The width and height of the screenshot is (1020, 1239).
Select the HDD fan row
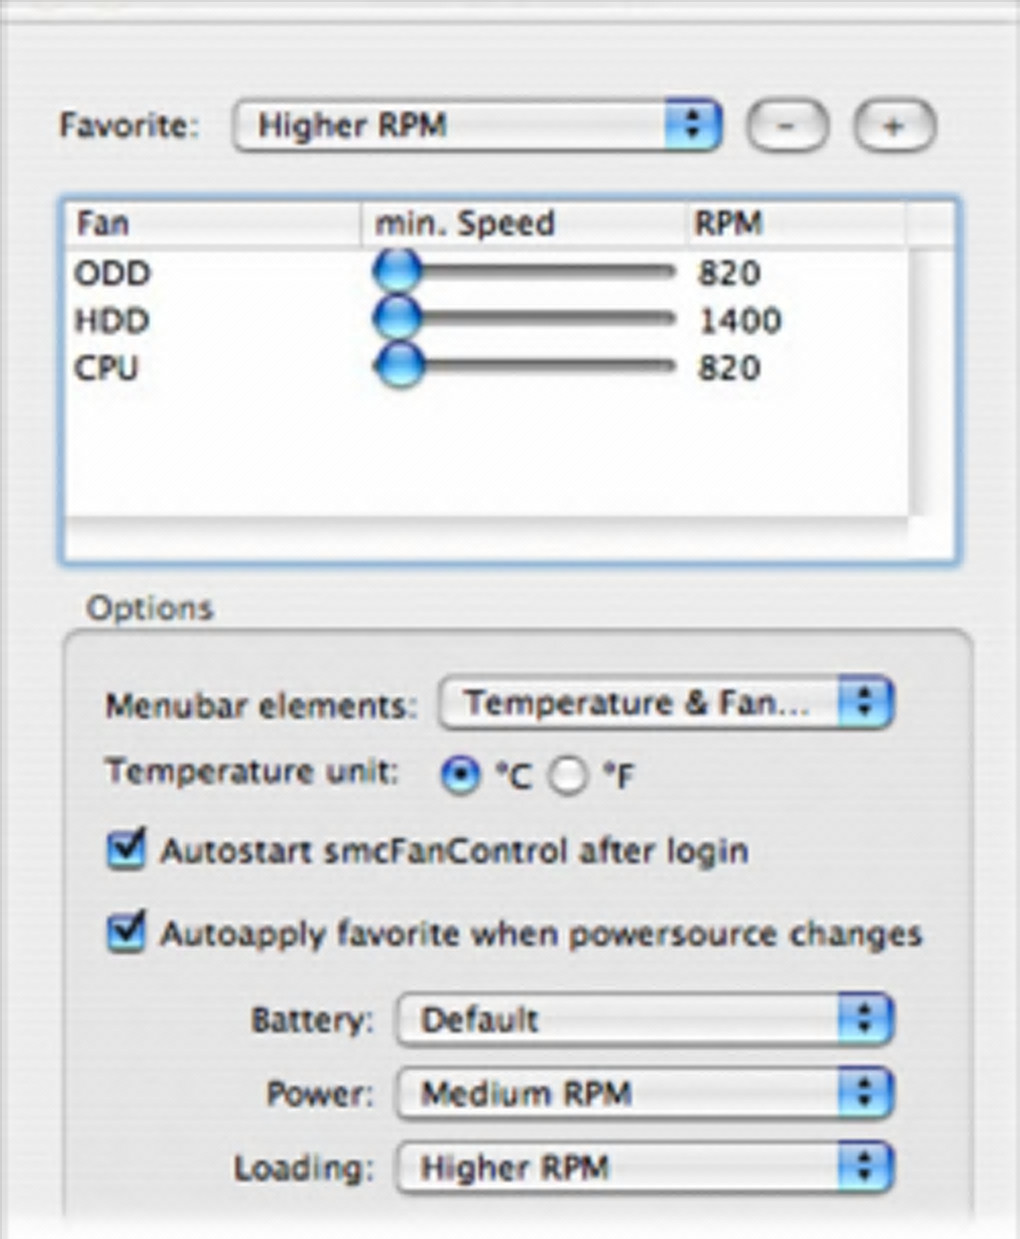click(112, 320)
